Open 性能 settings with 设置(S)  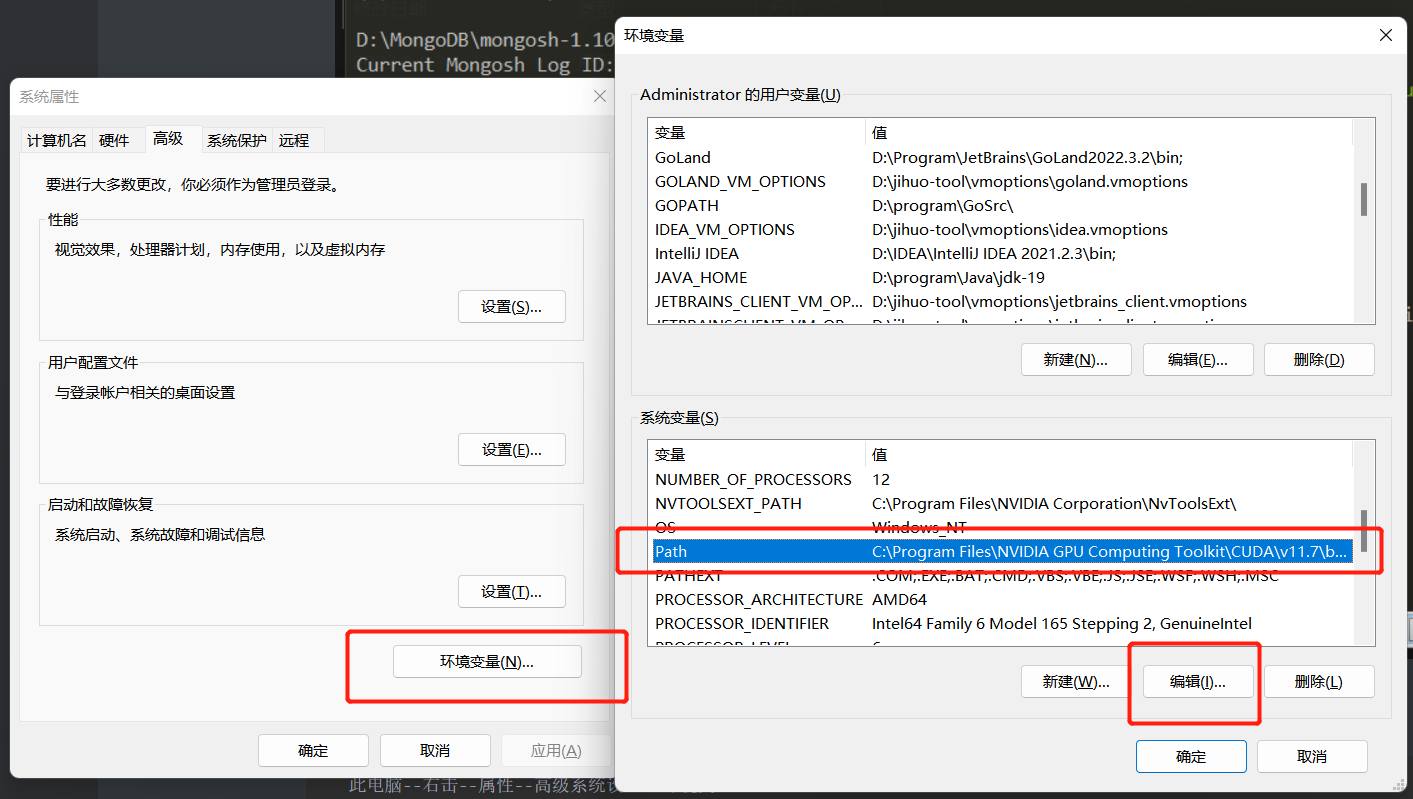click(512, 307)
